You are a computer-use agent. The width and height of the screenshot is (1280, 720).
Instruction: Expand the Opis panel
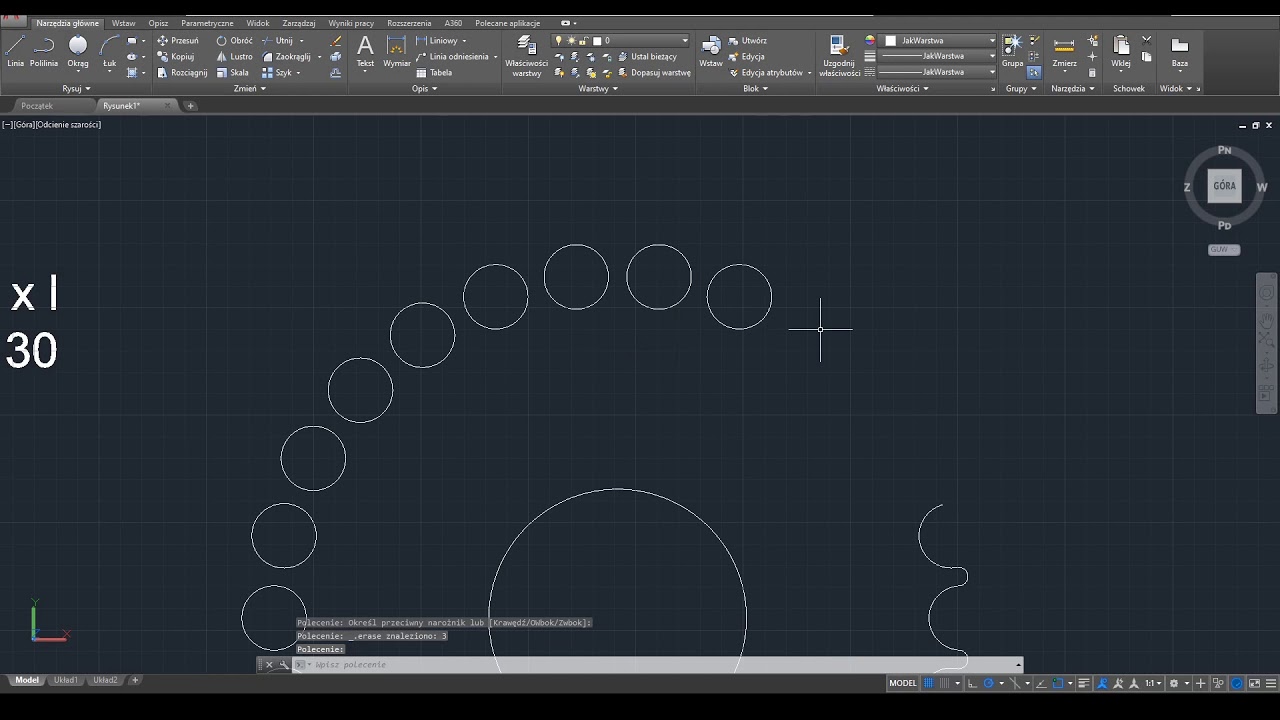(424, 88)
